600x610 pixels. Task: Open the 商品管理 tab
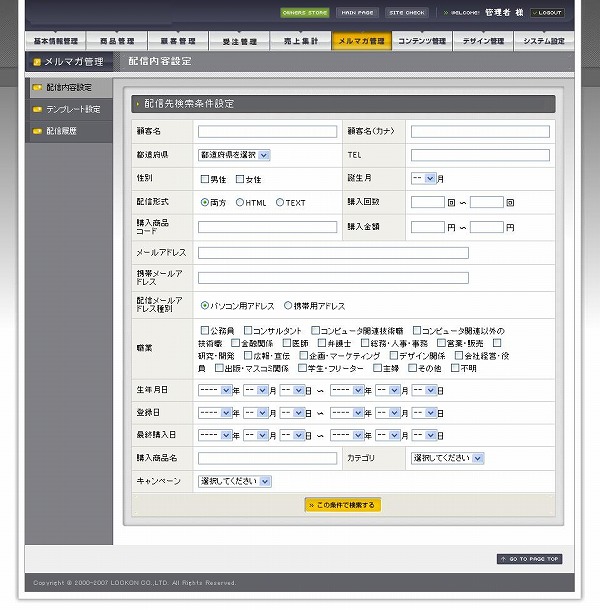117,41
